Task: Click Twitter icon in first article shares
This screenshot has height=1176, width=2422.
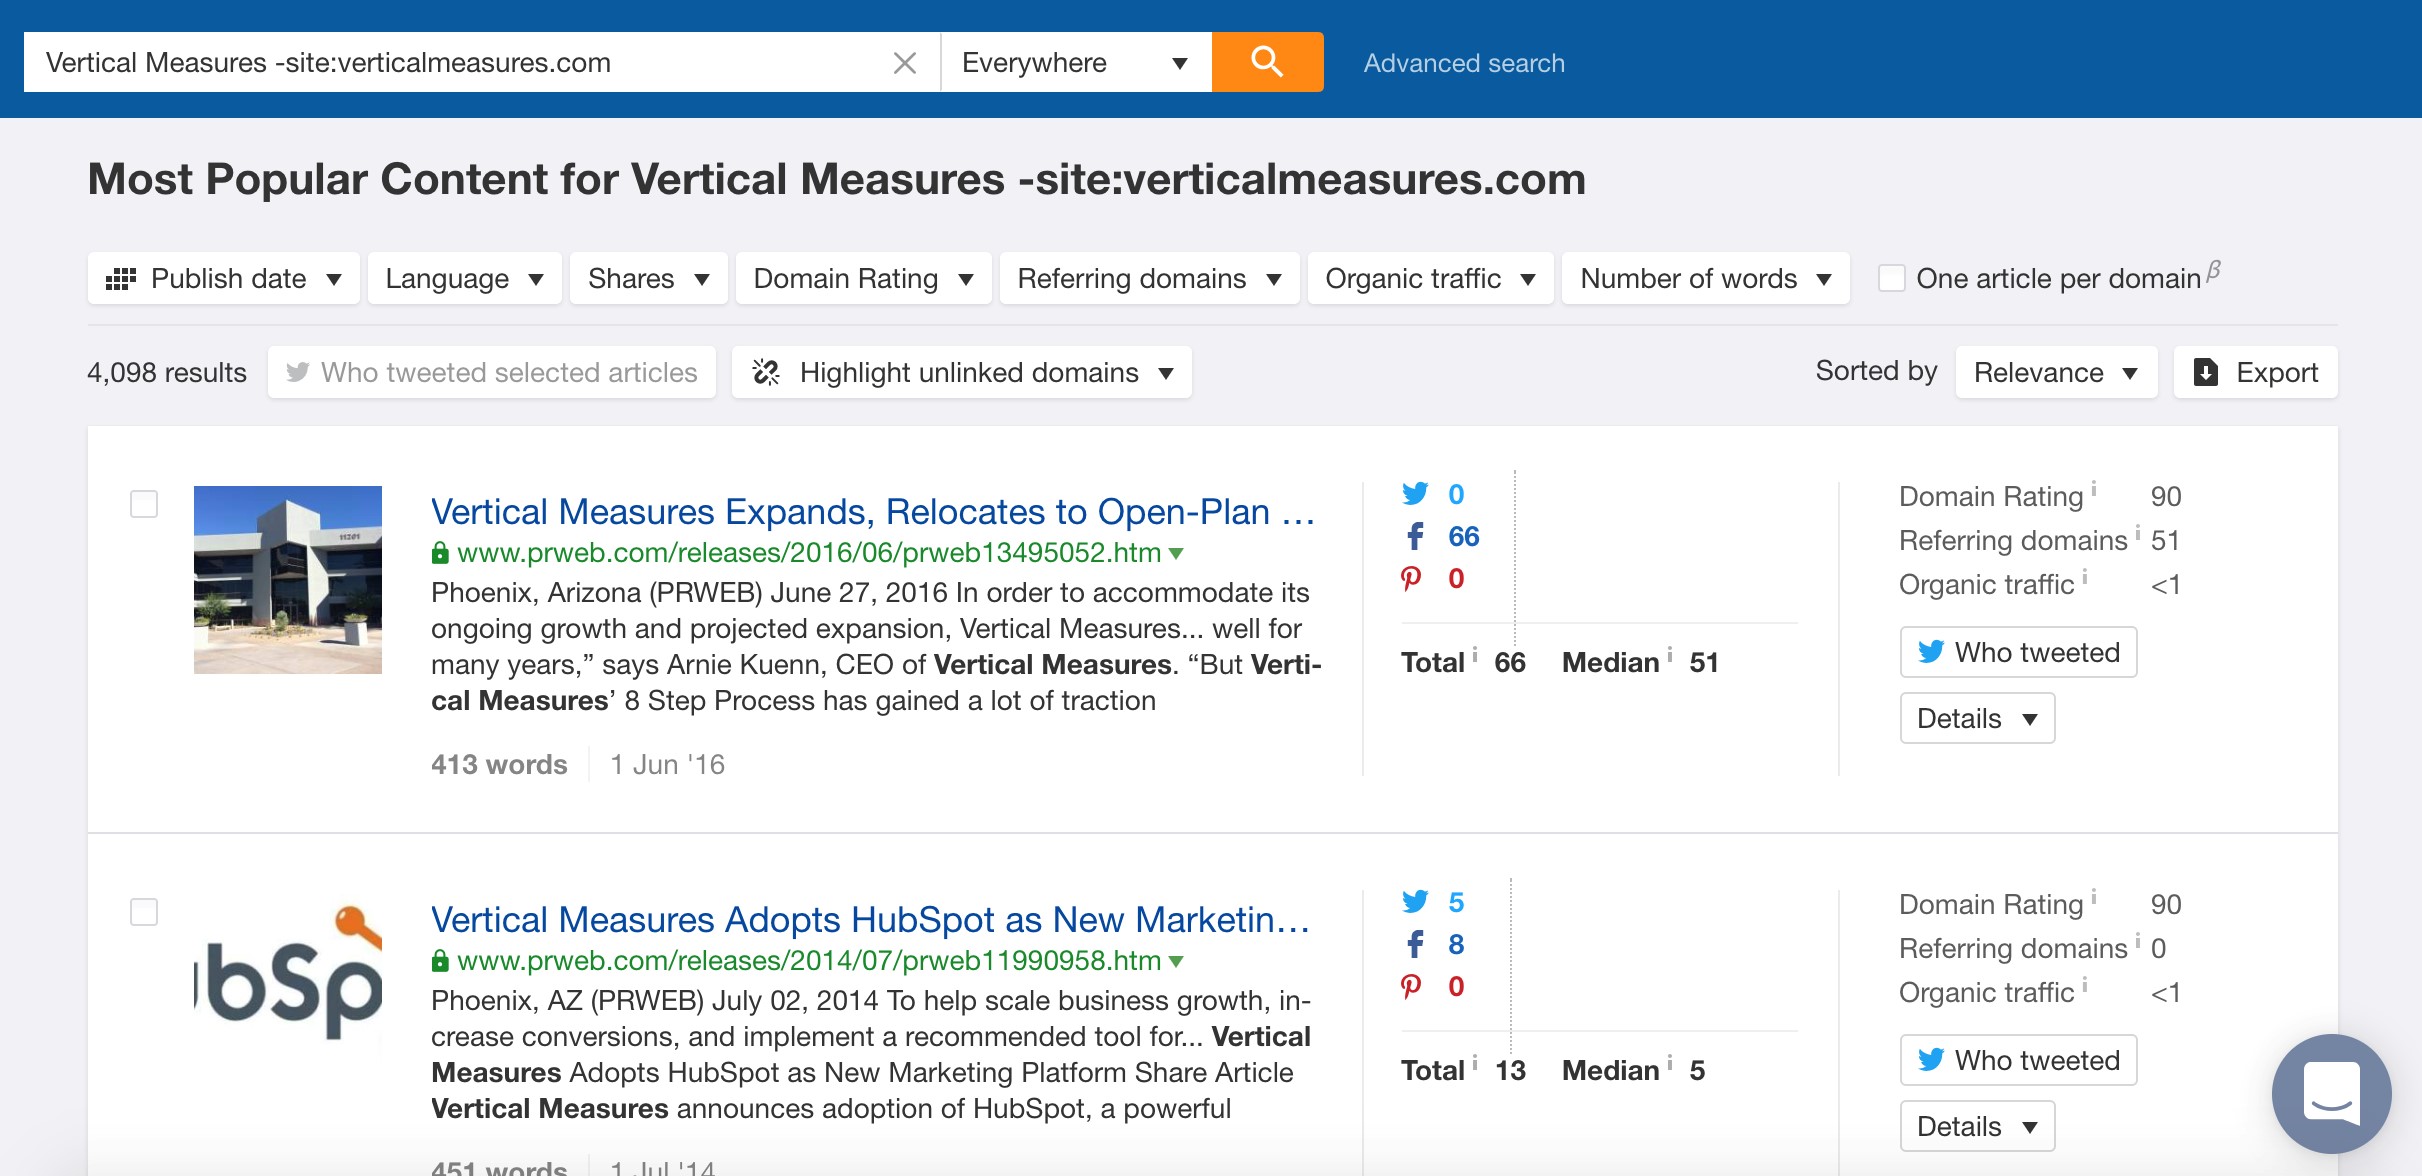Action: [x=1415, y=493]
